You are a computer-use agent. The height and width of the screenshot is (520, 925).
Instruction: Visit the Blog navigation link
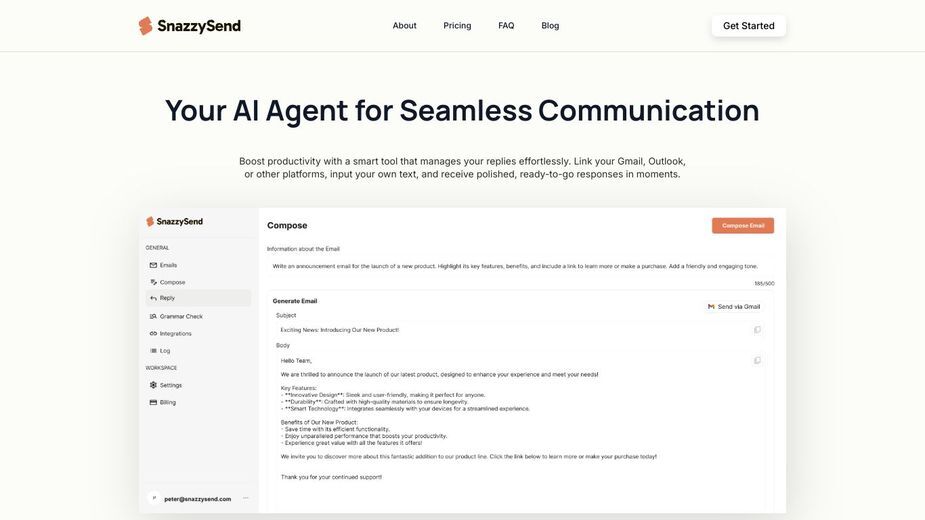550,26
